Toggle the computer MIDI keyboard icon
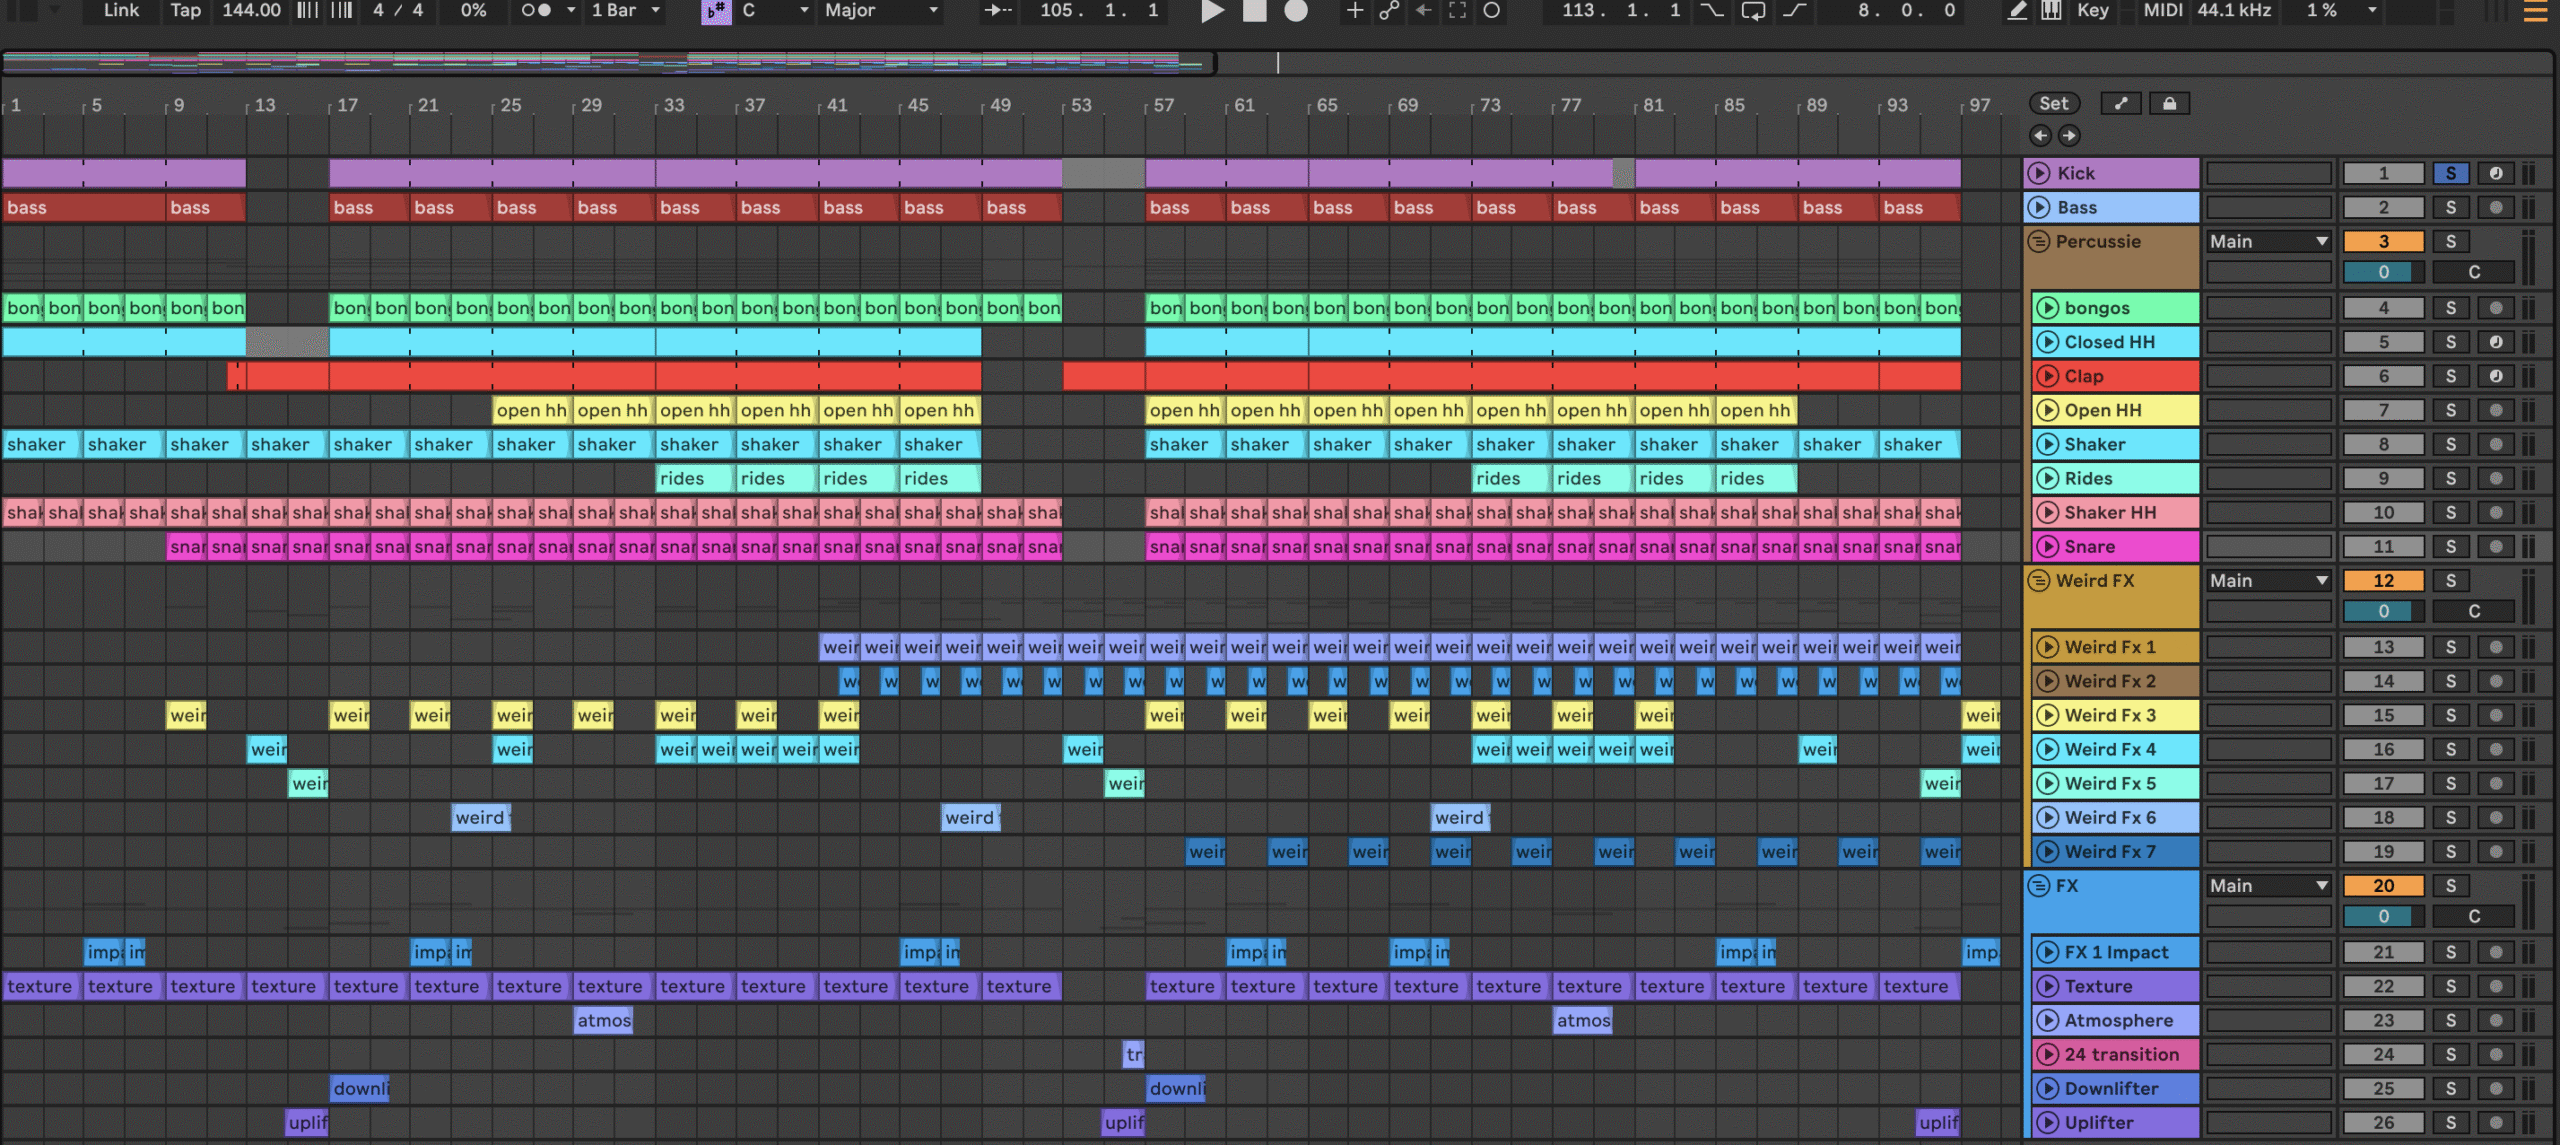The height and width of the screenshot is (1145, 2560). 2051,11
